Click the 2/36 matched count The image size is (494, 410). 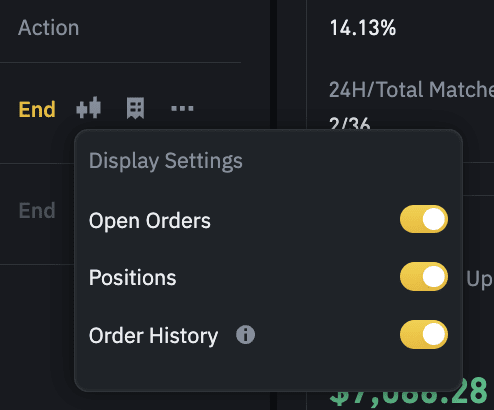(x=349, y=123)
